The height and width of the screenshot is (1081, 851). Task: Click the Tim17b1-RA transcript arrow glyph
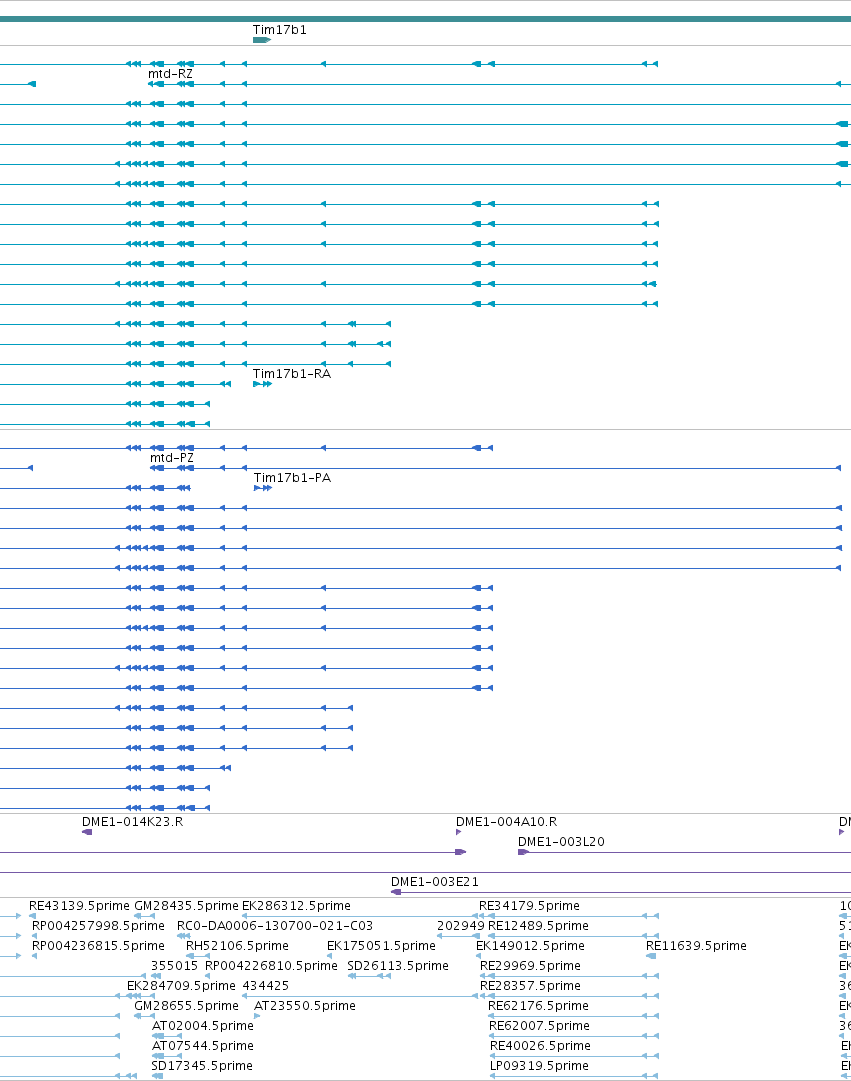coord(263,384)
